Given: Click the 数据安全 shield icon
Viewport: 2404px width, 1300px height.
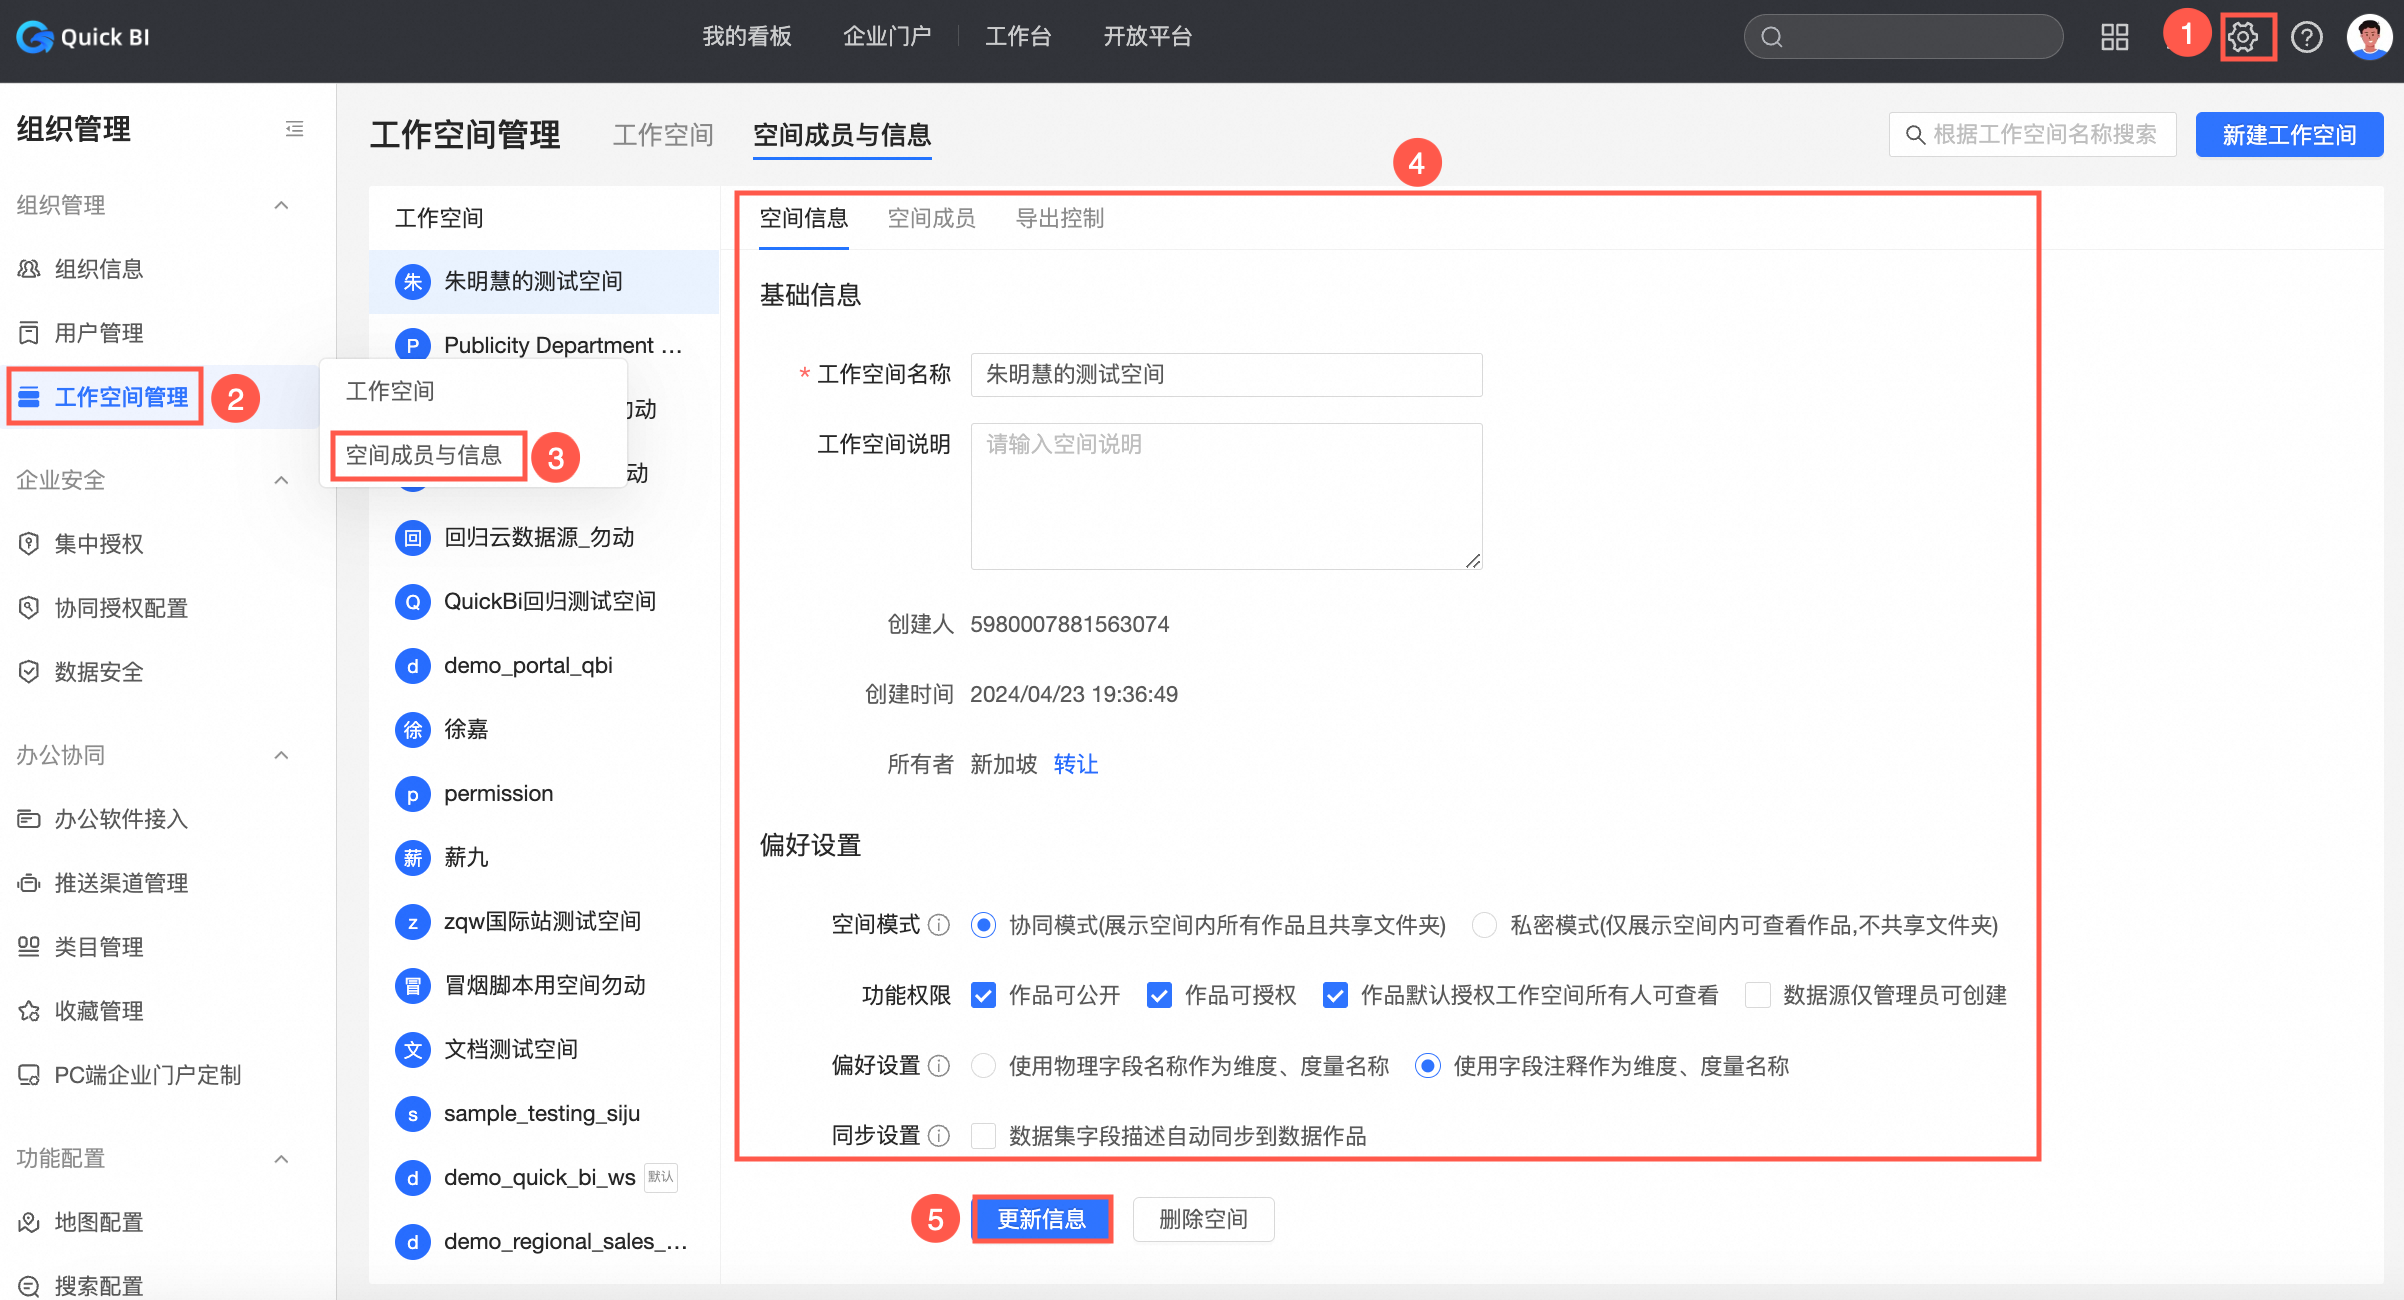Looking at the screenshot, I should (x=29, y=672).
